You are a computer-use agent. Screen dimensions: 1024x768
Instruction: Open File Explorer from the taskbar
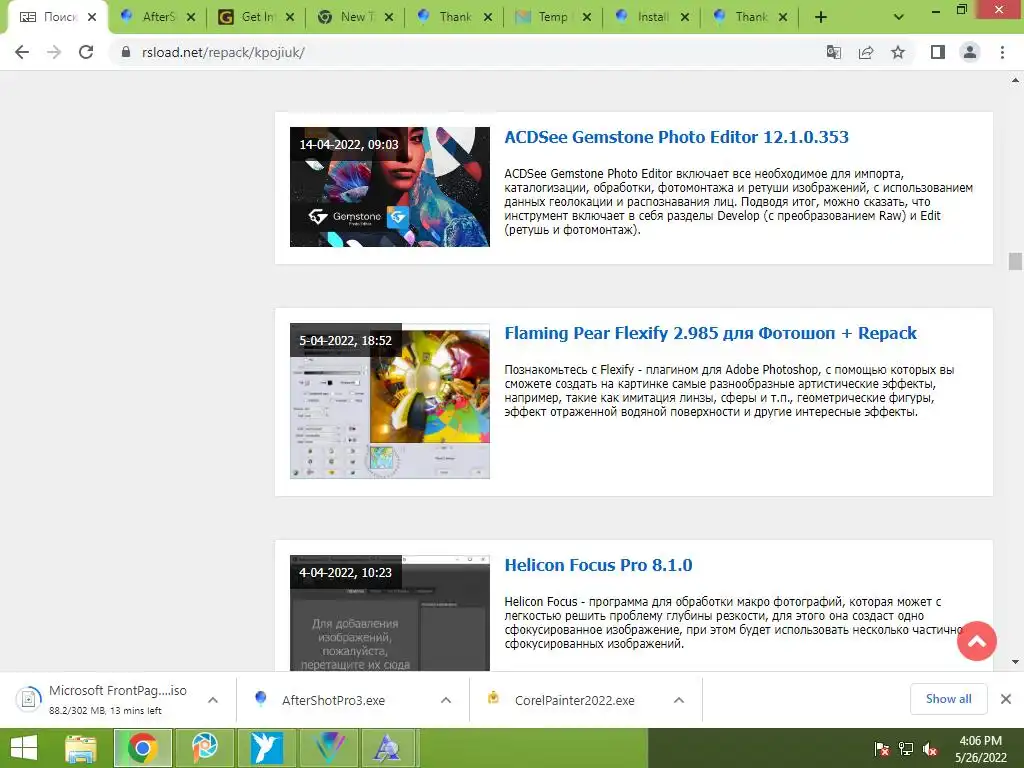click(81, 748)
